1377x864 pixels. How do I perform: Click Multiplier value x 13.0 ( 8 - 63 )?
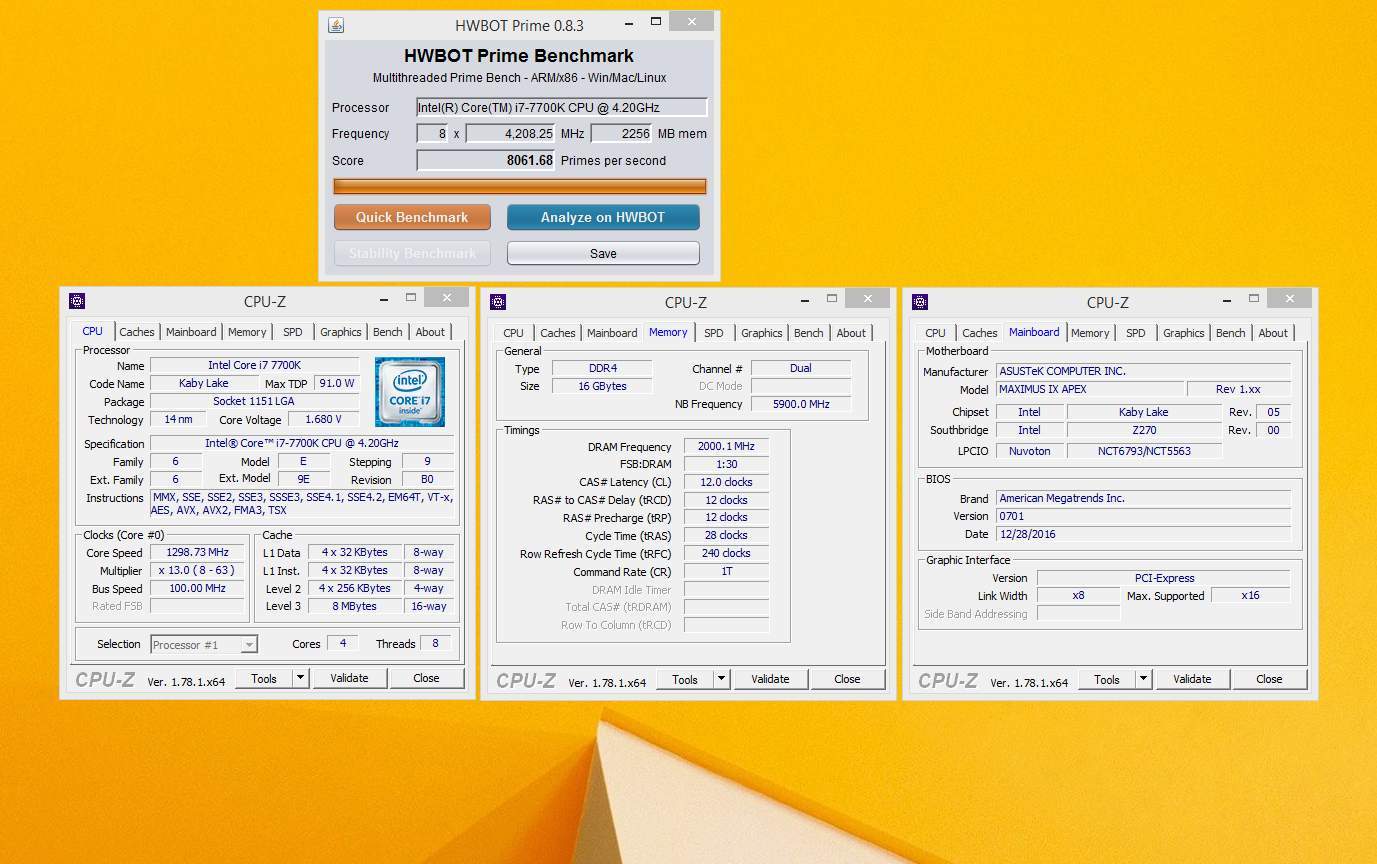click(197, 570)
